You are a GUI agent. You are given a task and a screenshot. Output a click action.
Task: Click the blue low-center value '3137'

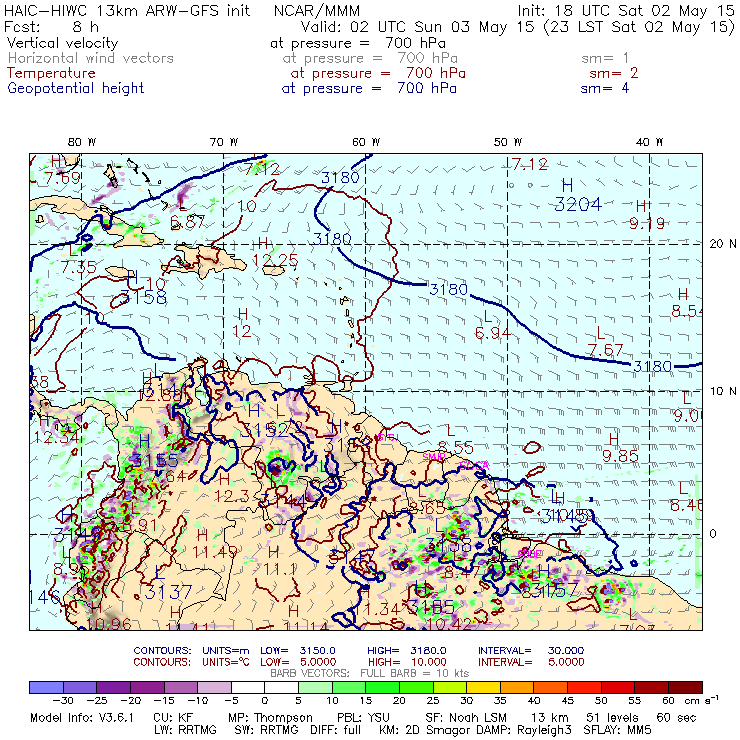click(168, 592)
